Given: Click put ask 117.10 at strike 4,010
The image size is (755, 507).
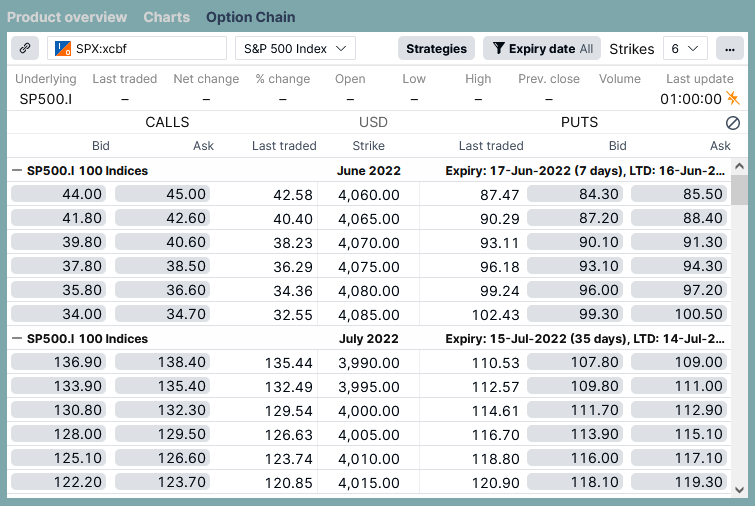Looking at the screenshot, I should (679, 458).
